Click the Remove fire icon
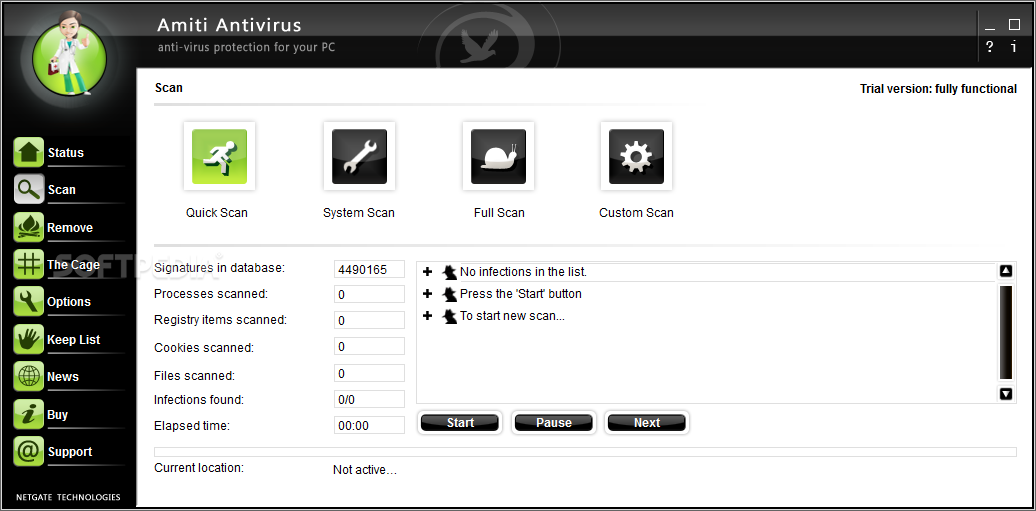1036x511 pixels. point(28,227)
